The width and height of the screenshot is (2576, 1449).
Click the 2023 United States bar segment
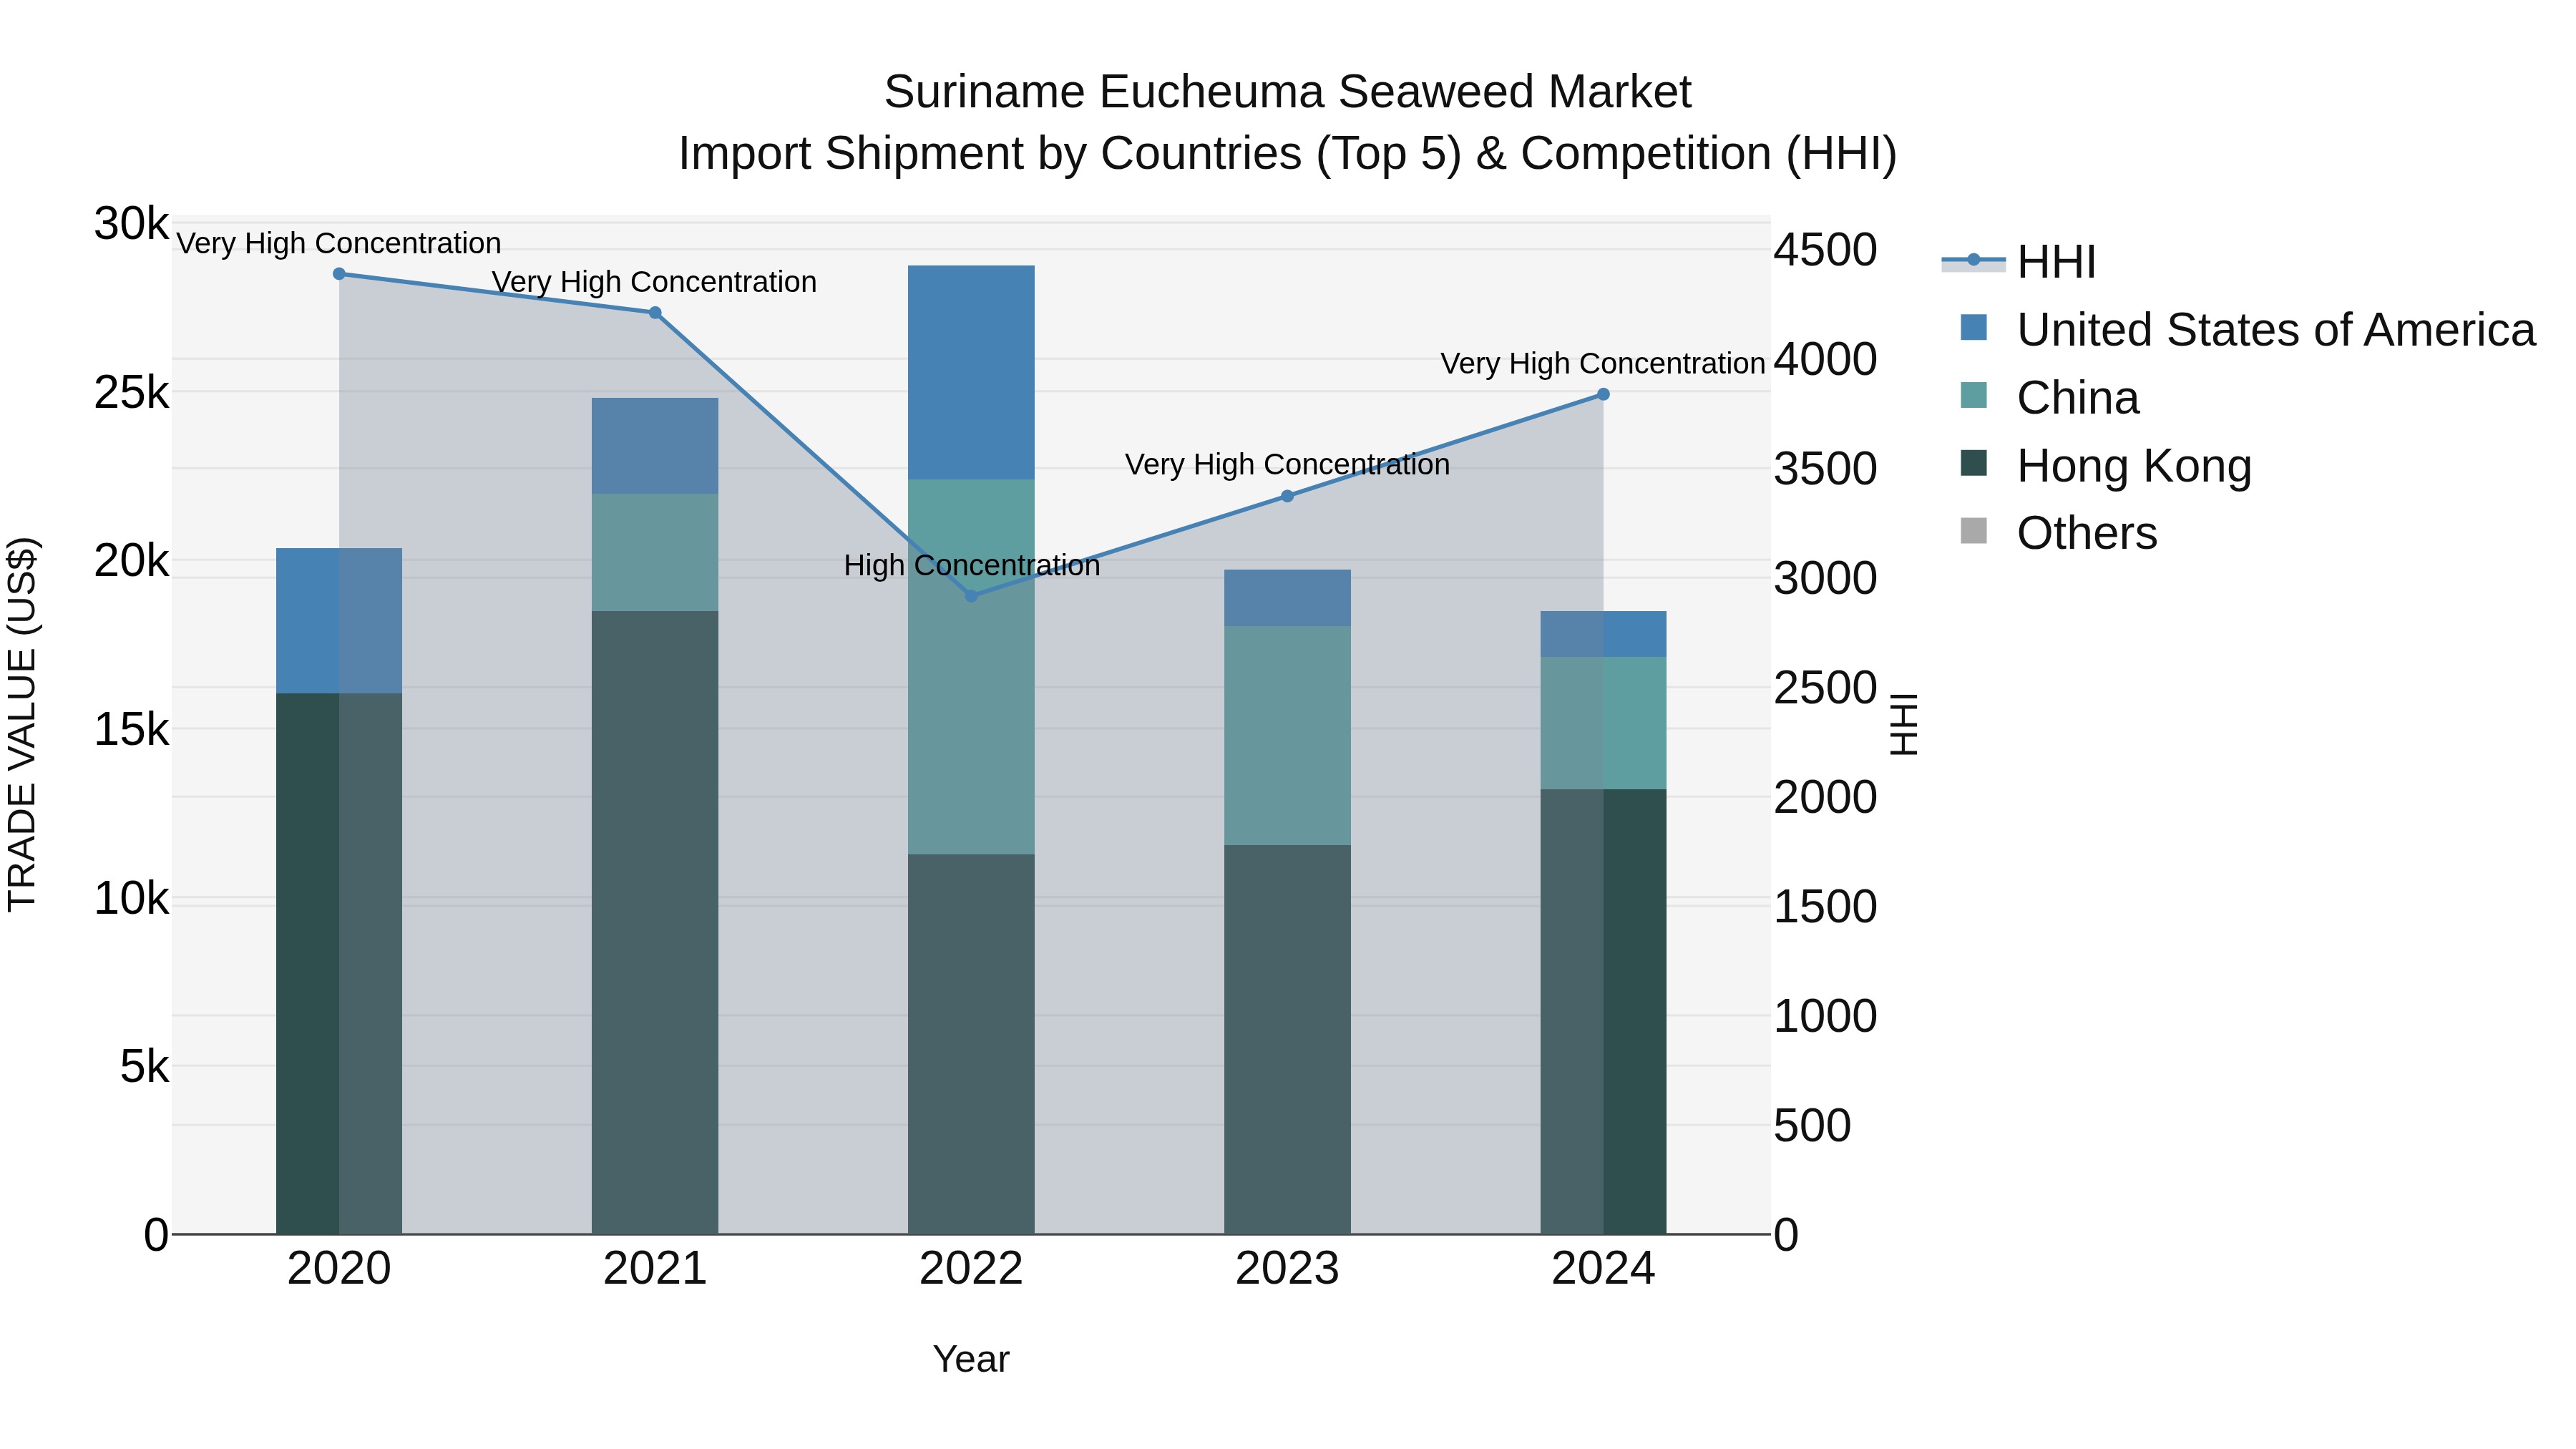coord(1288,599)
